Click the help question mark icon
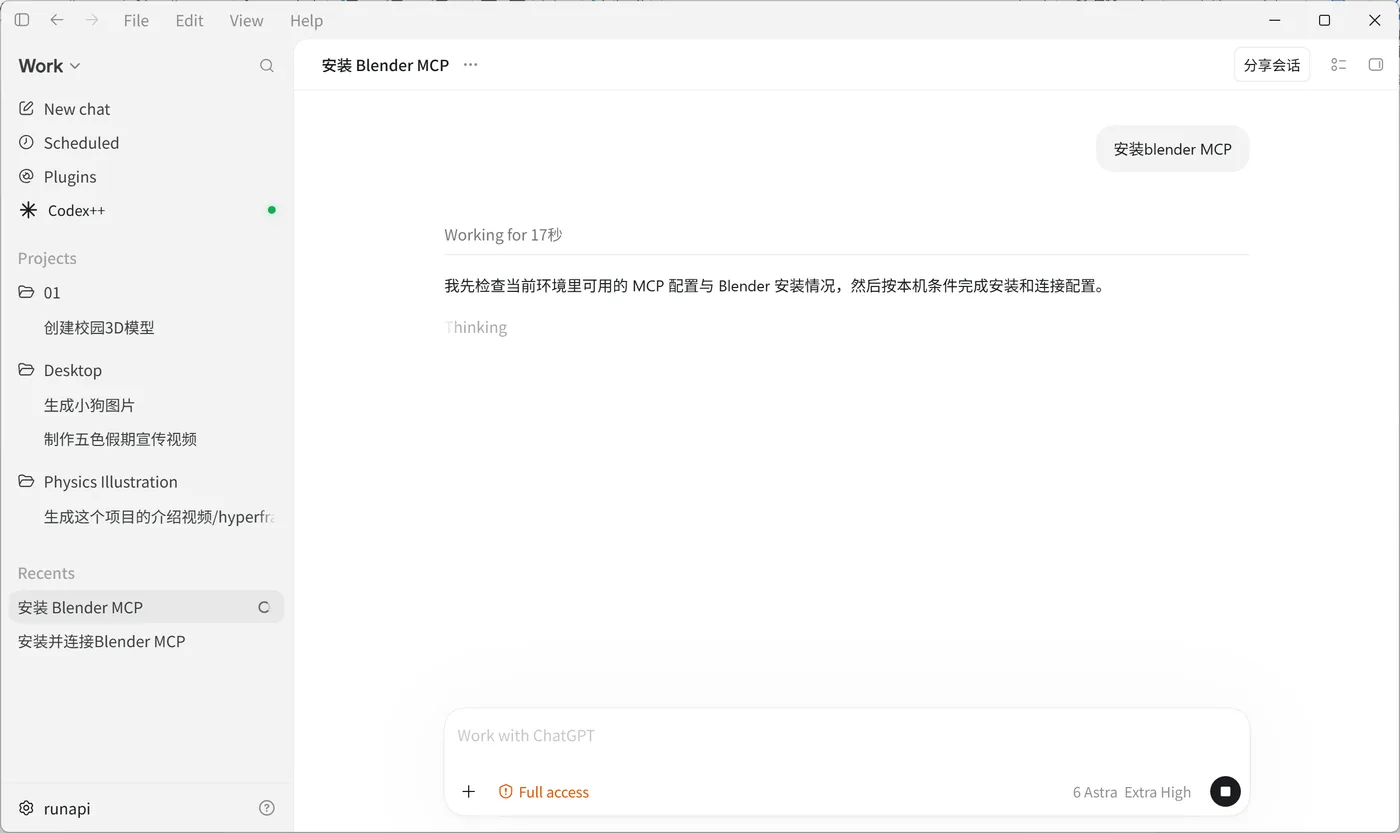This screenshot has width=1400, height=833. [x=267, y=808]
